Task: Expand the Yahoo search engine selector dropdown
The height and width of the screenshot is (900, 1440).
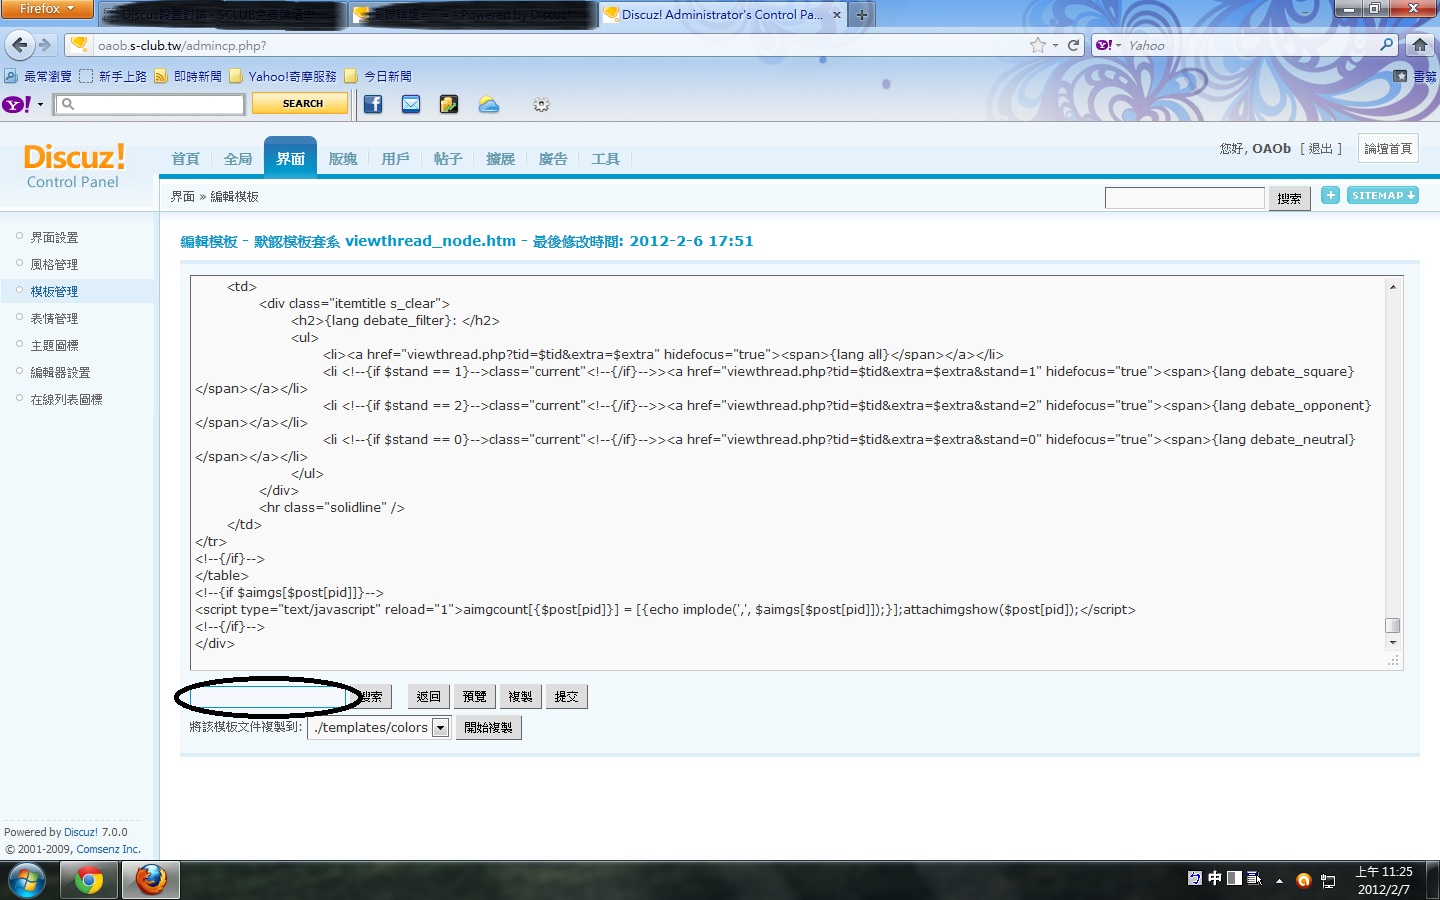Action: (x=1109, y=45)
